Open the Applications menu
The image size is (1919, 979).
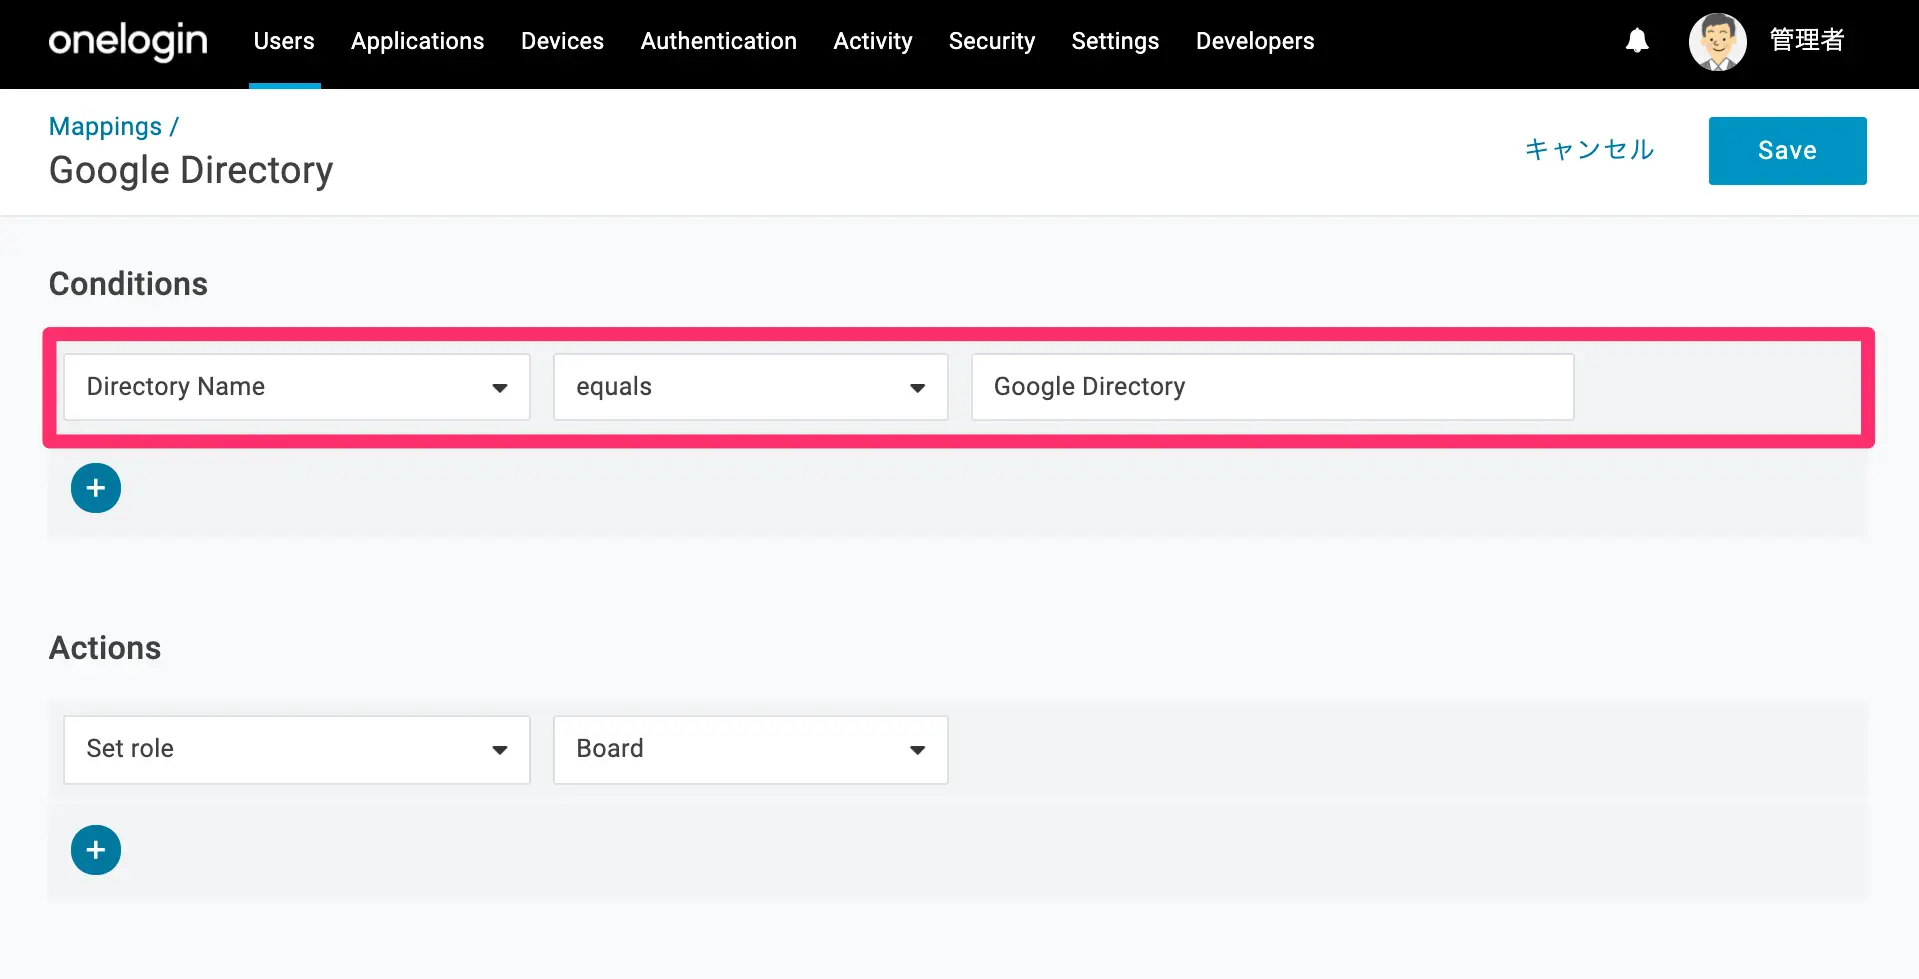[417, 41]
